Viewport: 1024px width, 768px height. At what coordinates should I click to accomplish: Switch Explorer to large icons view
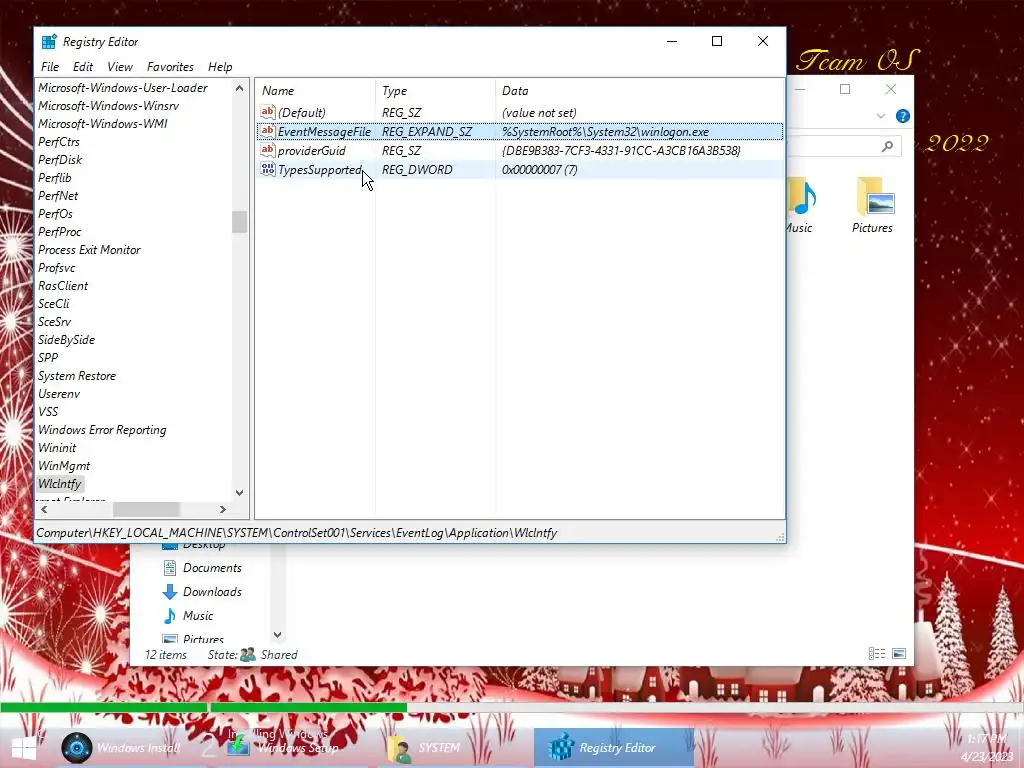899,654
